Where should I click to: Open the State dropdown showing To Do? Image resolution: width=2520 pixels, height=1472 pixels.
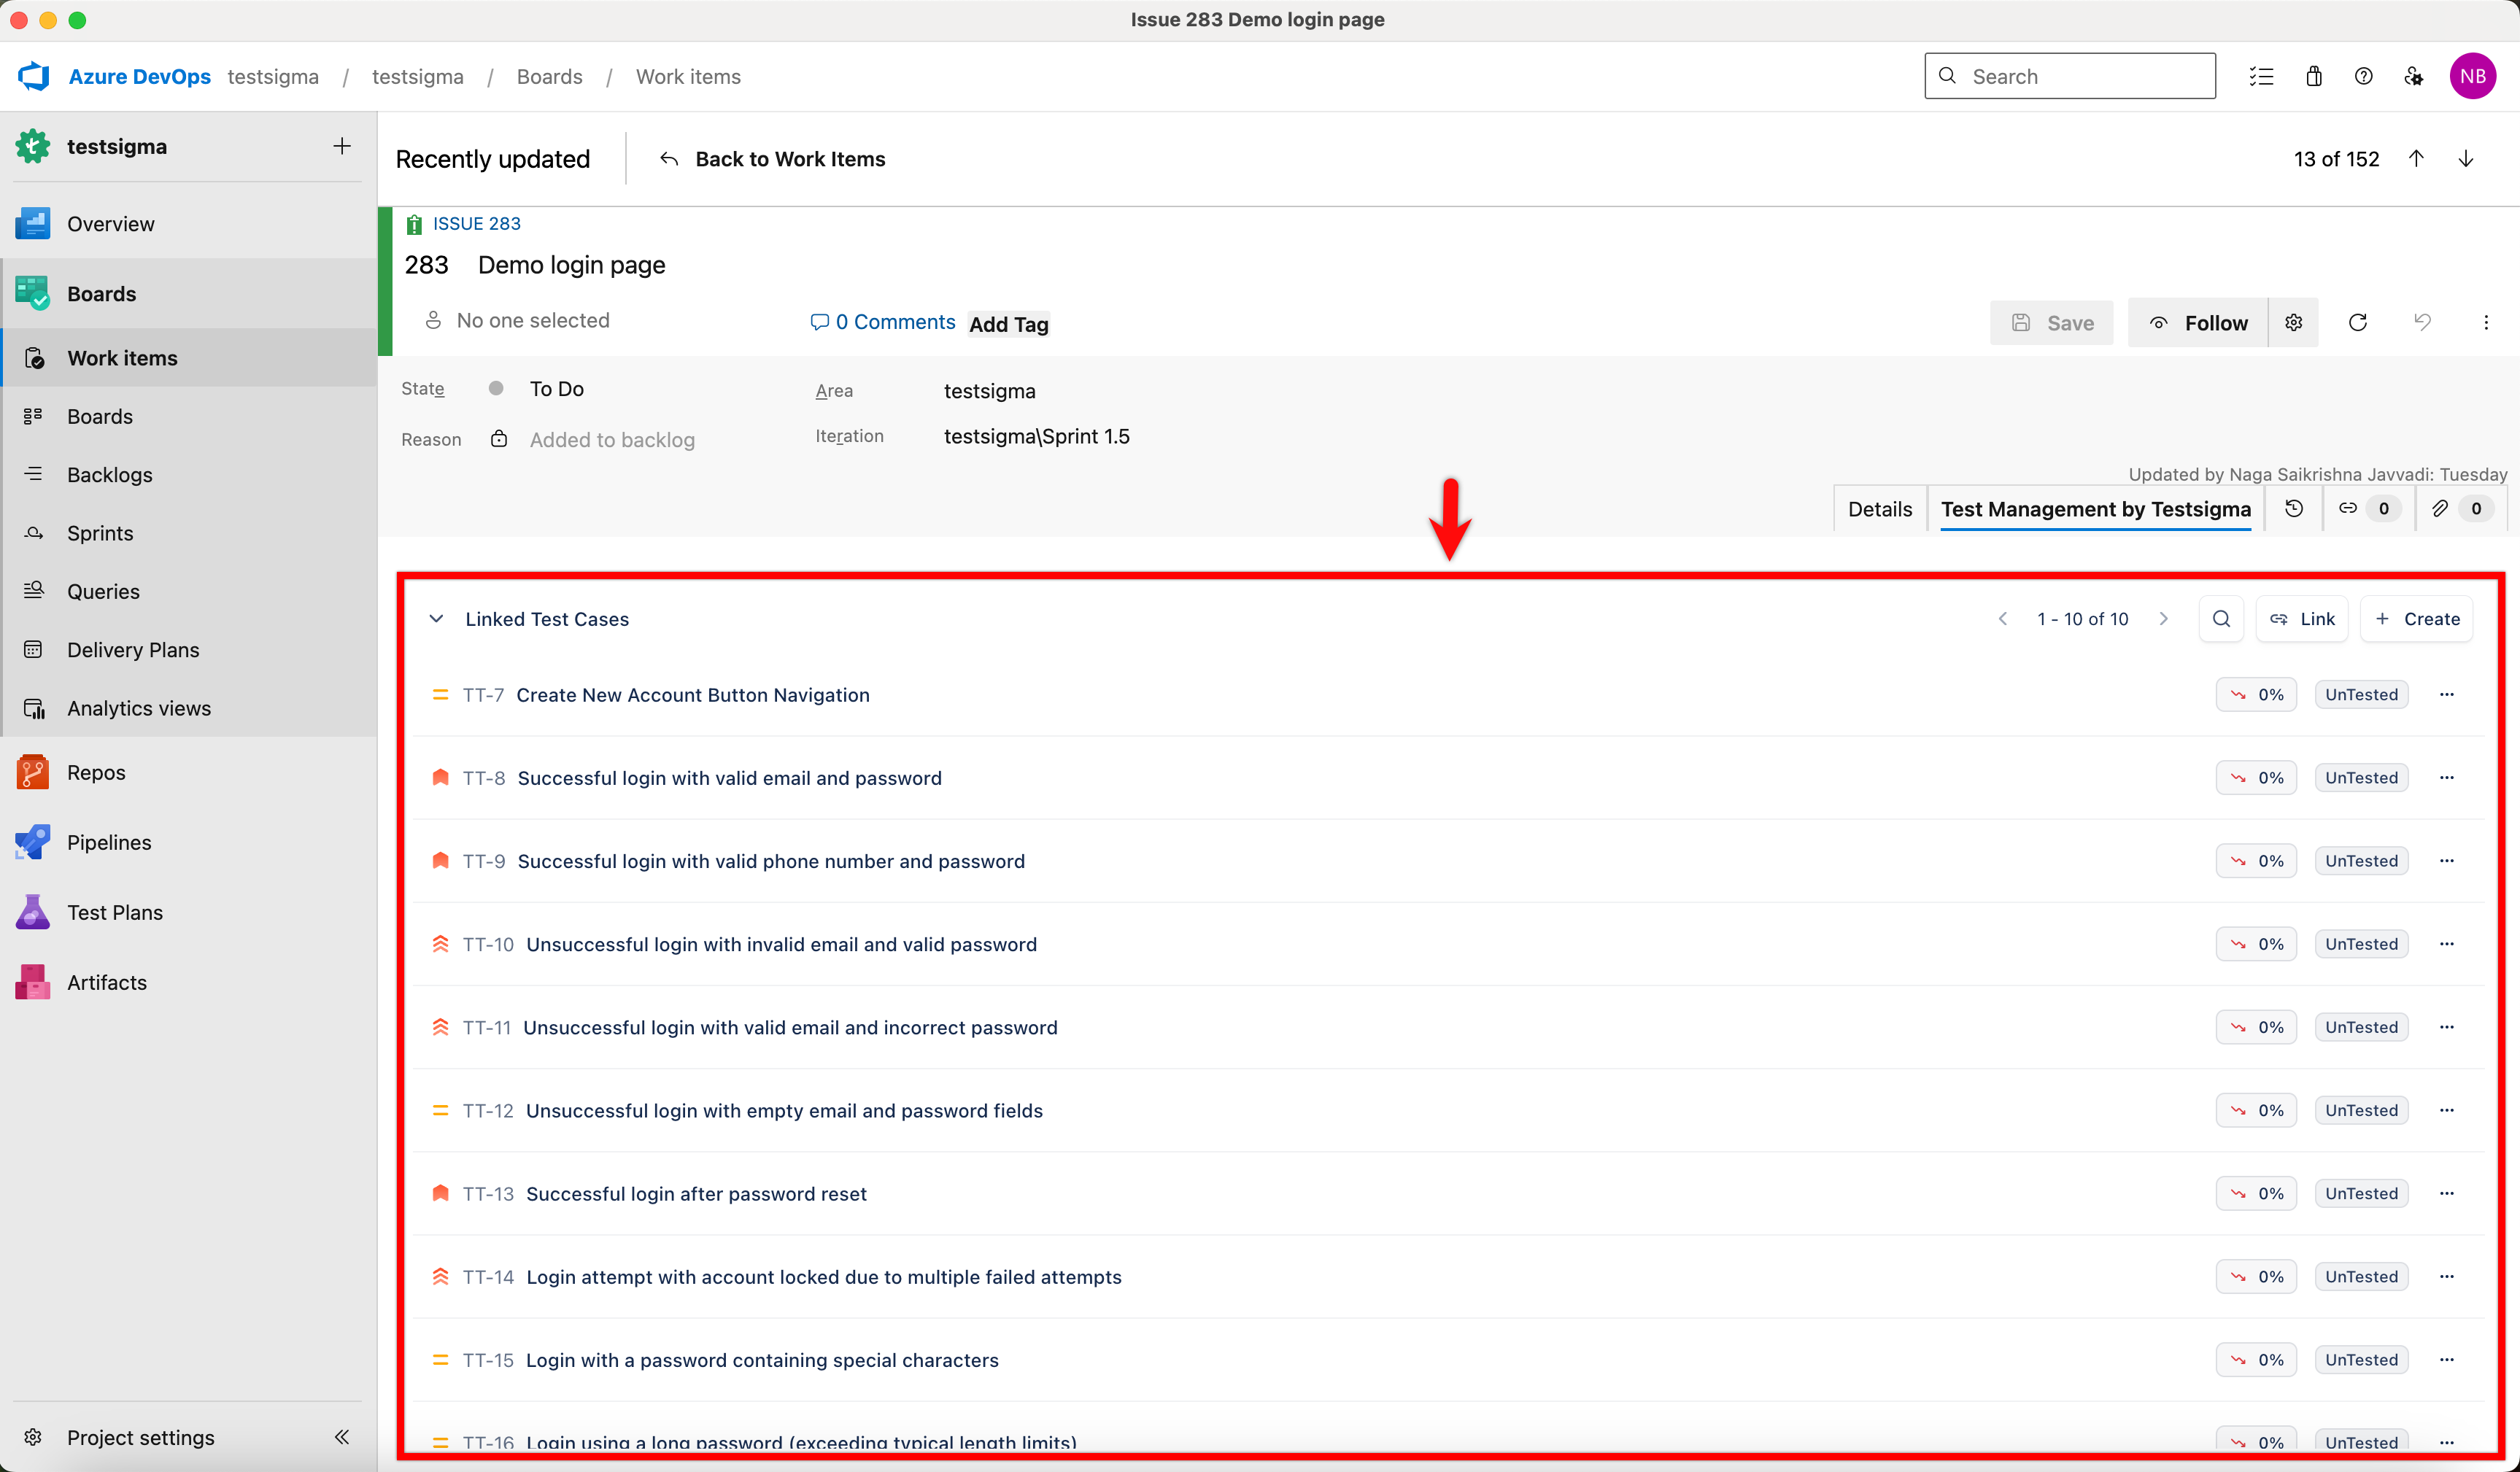click(x=557, y=389)
